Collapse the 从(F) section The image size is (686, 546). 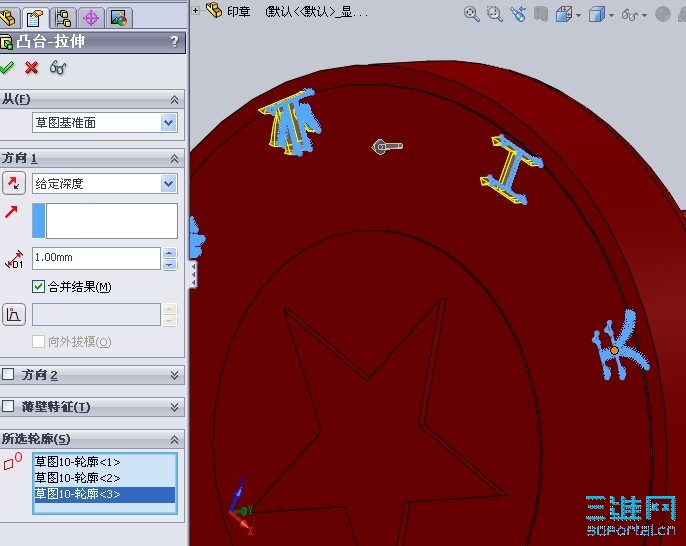click(x=174, y=100)
